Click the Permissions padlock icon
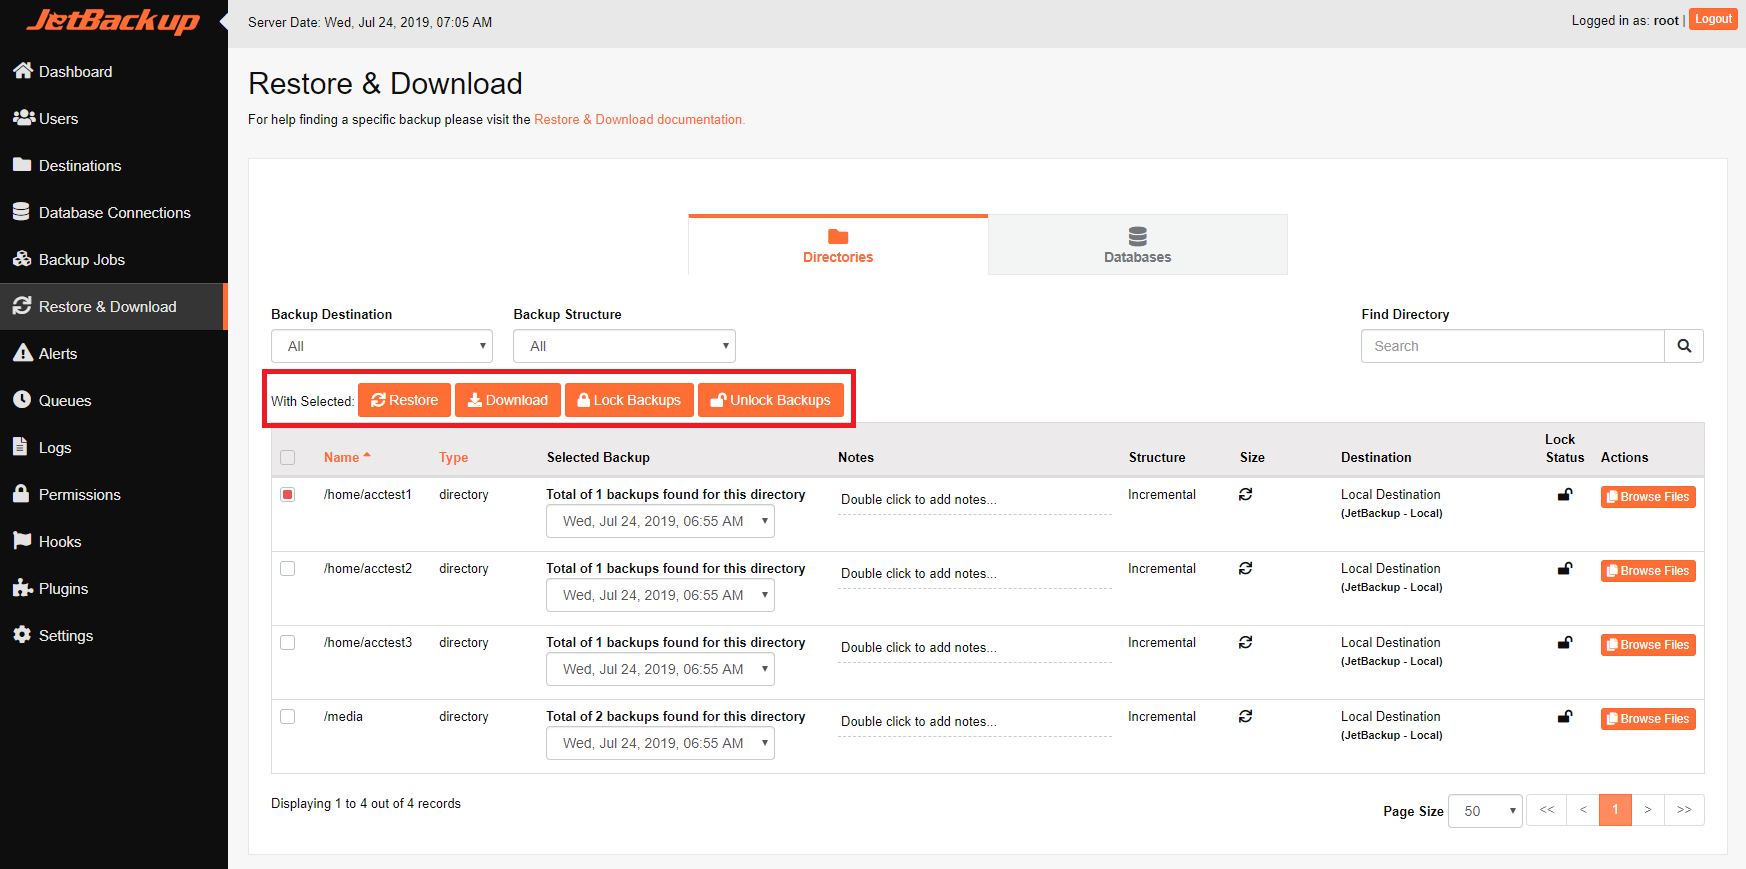Screen dimensions: 1746x869 (21, 493)
